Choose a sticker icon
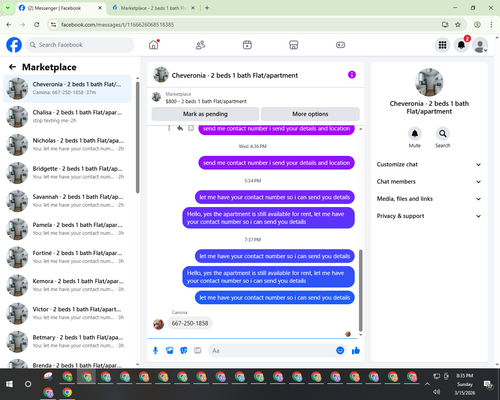 184,350
